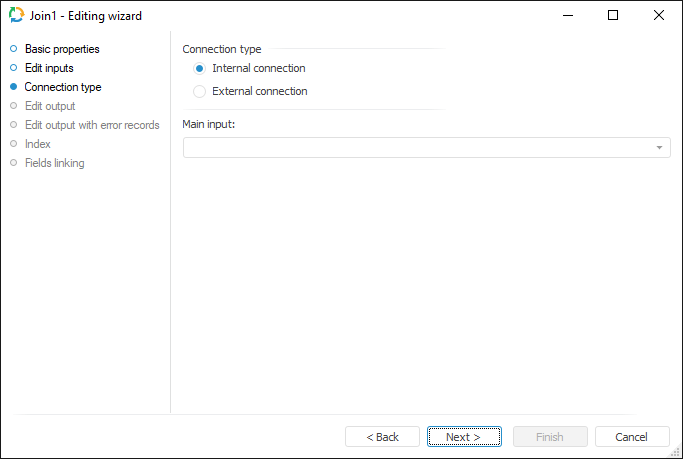Viewport: 683px width, 459px height.
Task: Go to Basic properties step
Action: (x=62, y=49)
